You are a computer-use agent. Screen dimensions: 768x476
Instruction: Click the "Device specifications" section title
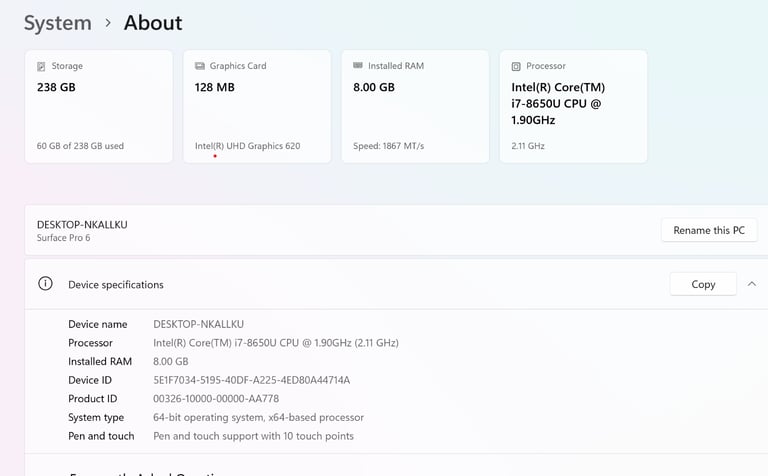(x=116, y=285)
